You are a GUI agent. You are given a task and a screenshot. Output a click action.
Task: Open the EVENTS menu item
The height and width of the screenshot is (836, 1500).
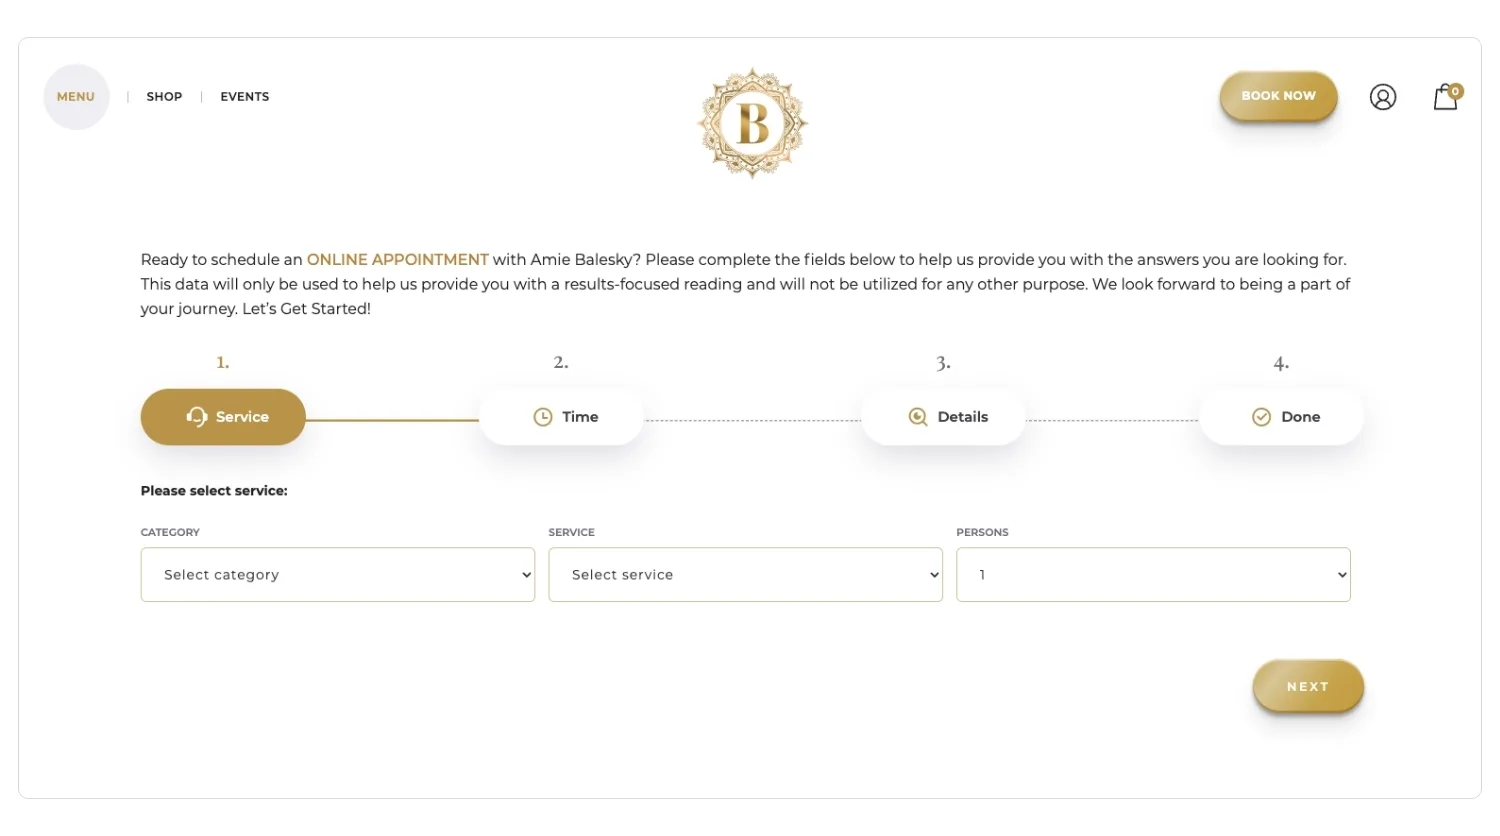(x=245, y=97)
